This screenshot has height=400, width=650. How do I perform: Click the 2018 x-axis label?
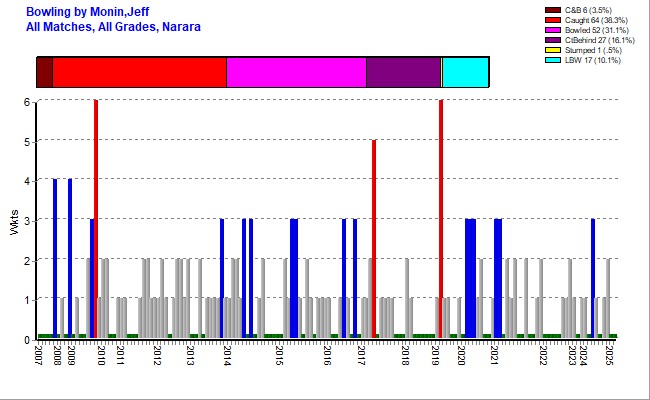(x=405, y=356)
